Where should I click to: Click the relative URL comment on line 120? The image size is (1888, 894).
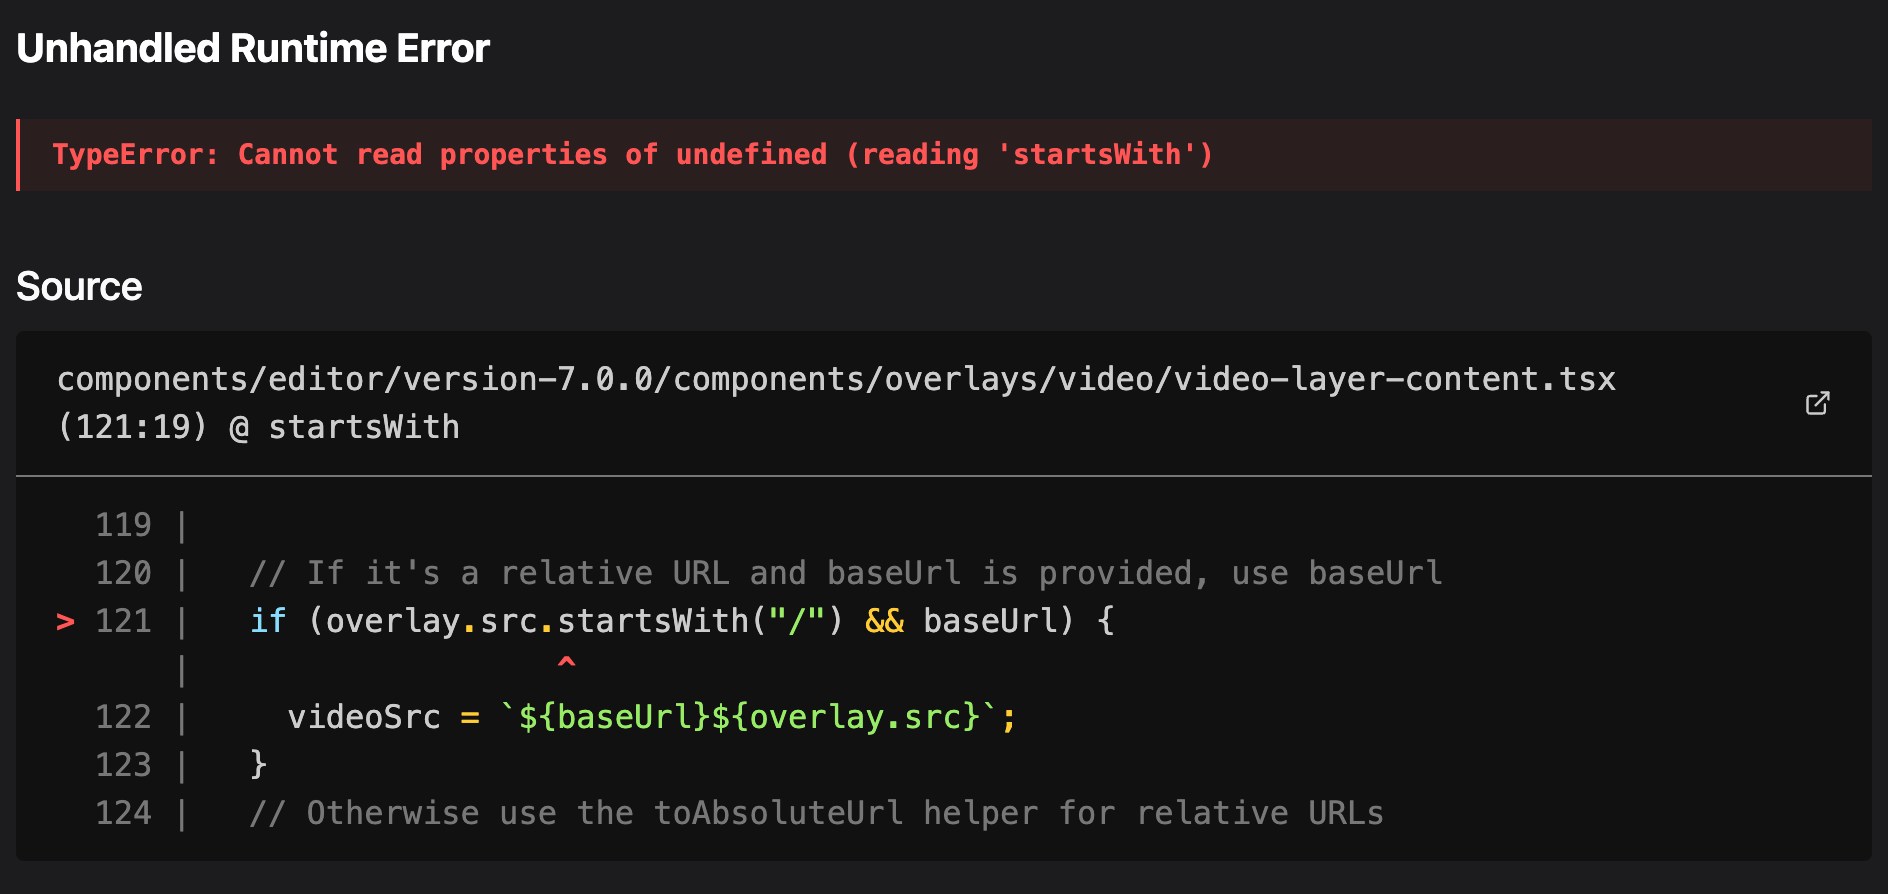pyautogui.click(x=845, y=573)
